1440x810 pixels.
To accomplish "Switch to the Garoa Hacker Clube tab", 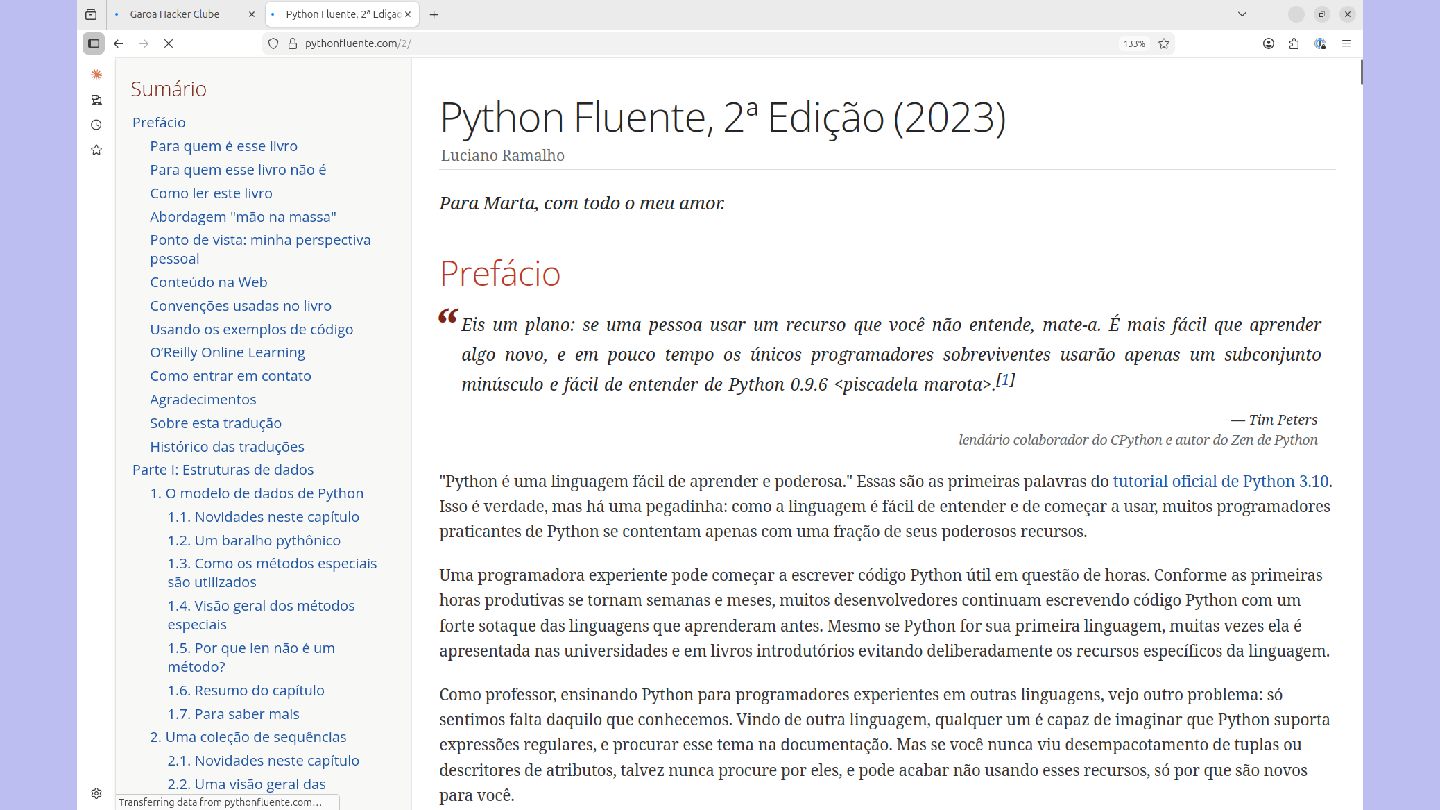I will coord(183,15).
